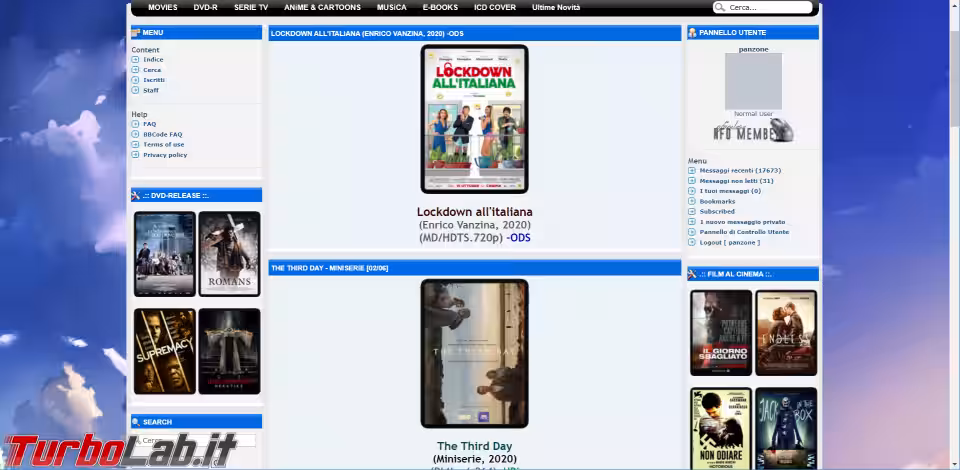960x470 pixels.
Task: Click the PANNELLO UTENTE user icon
Action: coord(692,32)
